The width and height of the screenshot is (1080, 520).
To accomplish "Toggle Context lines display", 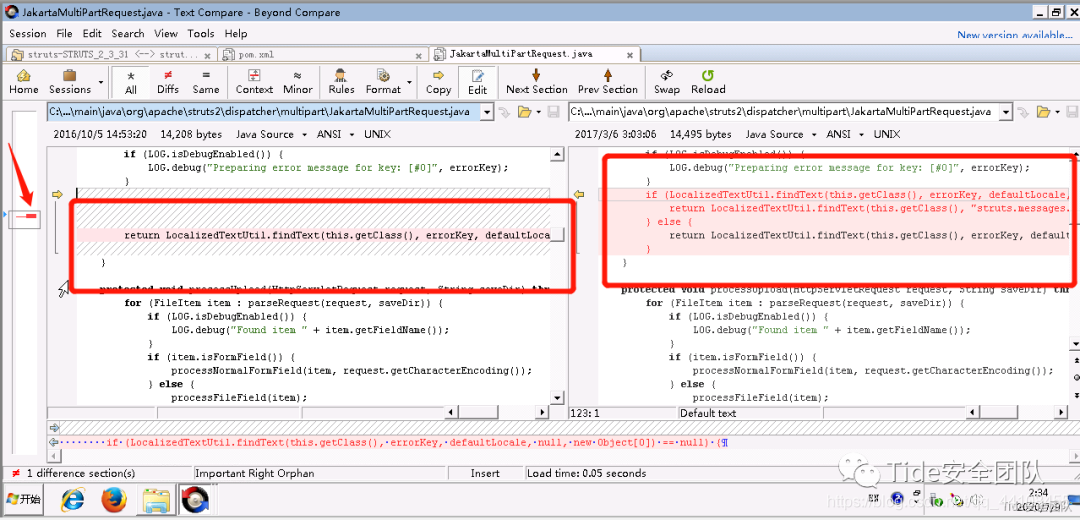I will point(254,81).
